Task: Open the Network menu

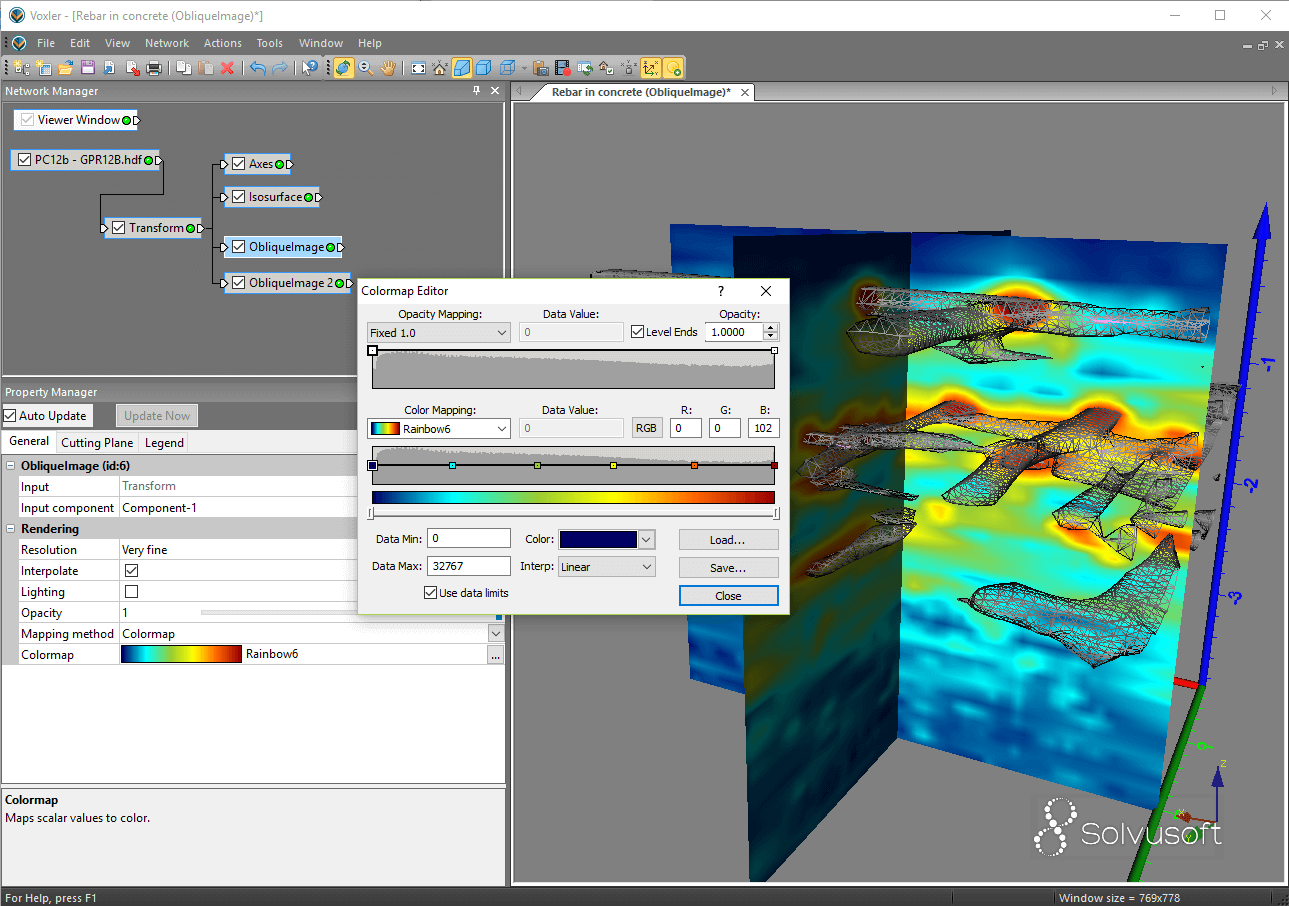Action: tap(166, 43)
